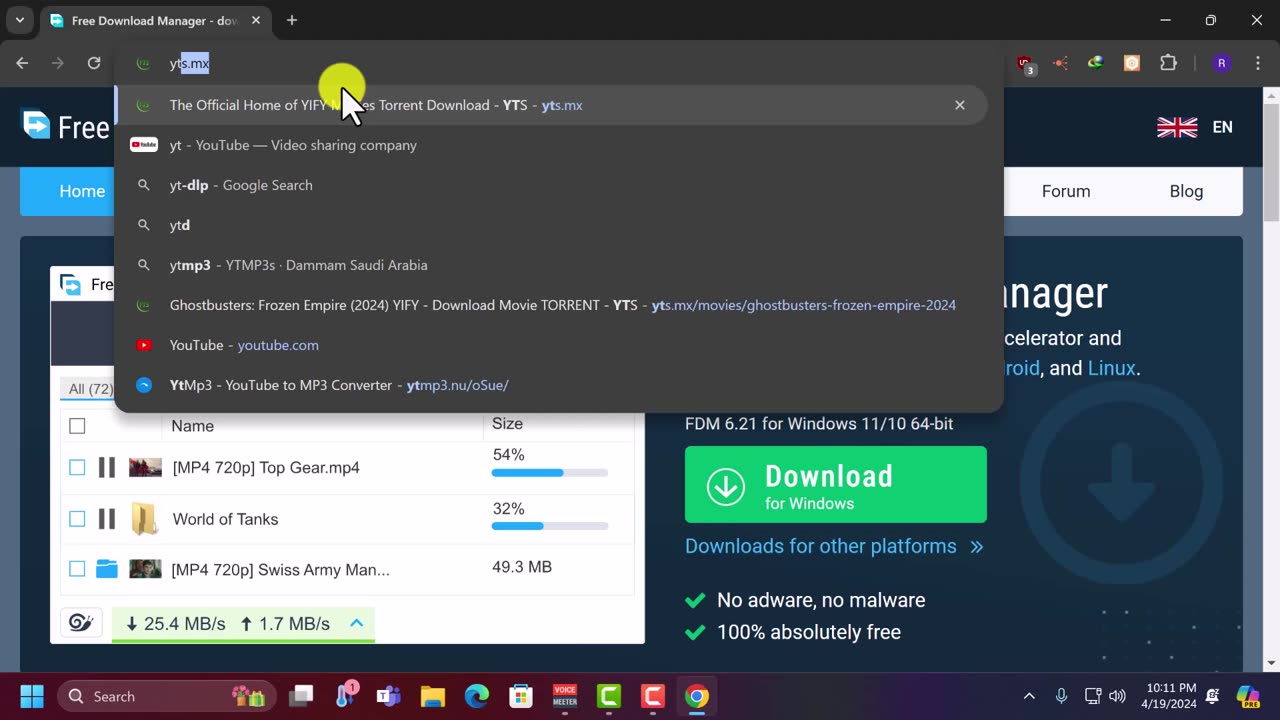Click the forward navigation arrow

tap(58, 63)
